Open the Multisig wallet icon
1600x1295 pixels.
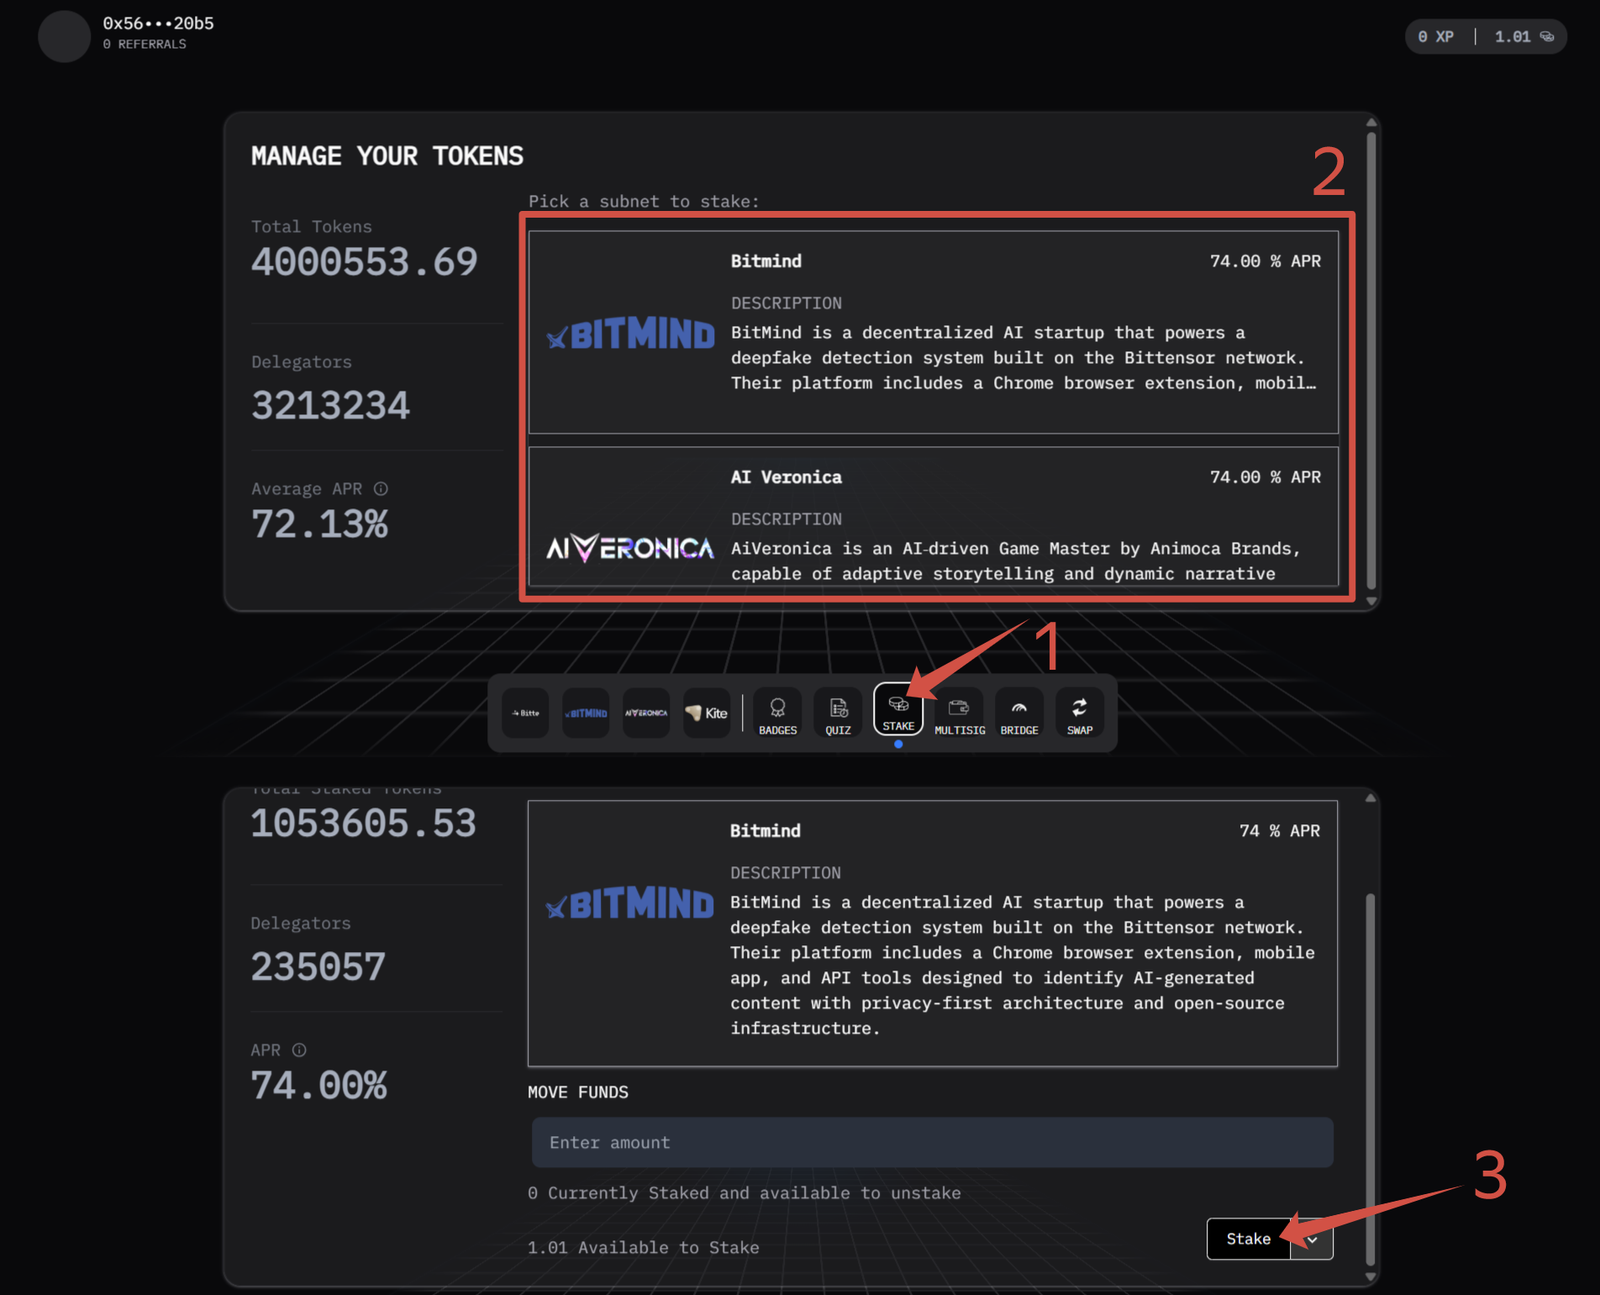(x=959, y=714)
